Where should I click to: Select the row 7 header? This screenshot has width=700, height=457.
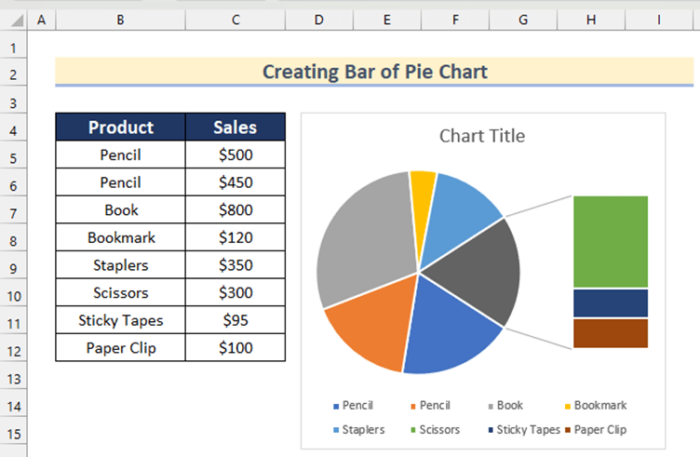[x=13, y=212]
